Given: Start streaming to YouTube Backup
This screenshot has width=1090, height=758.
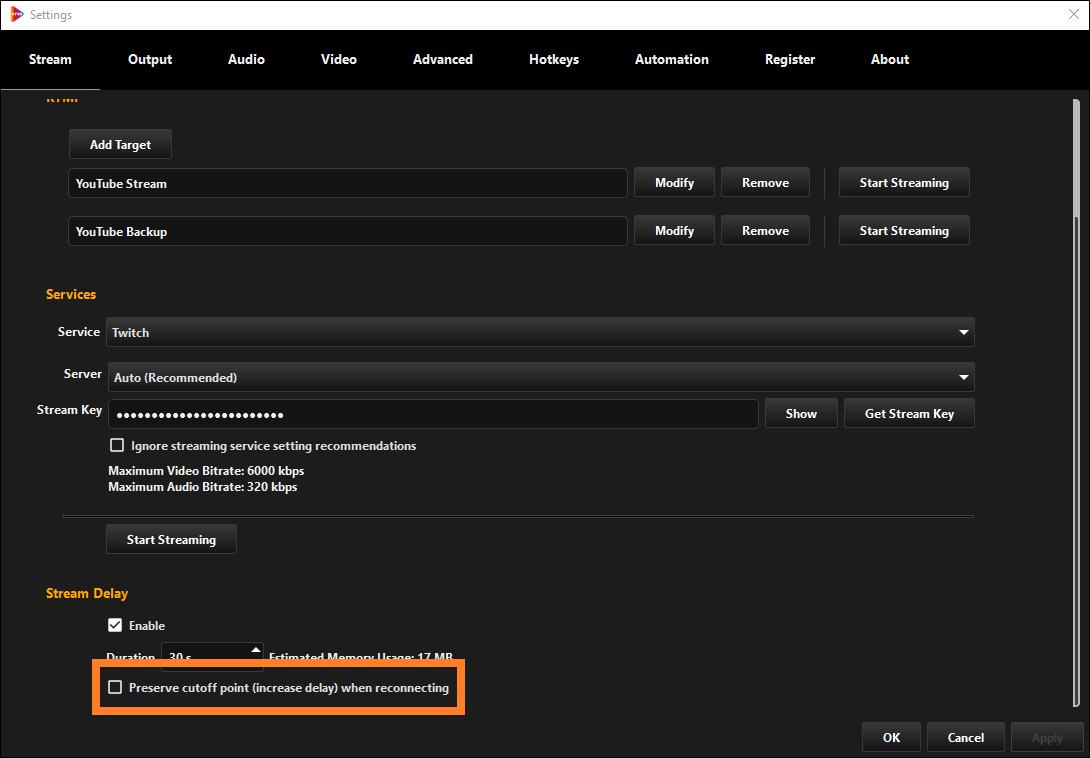Looking at the screenshot, I should click(x=904, y=230).
